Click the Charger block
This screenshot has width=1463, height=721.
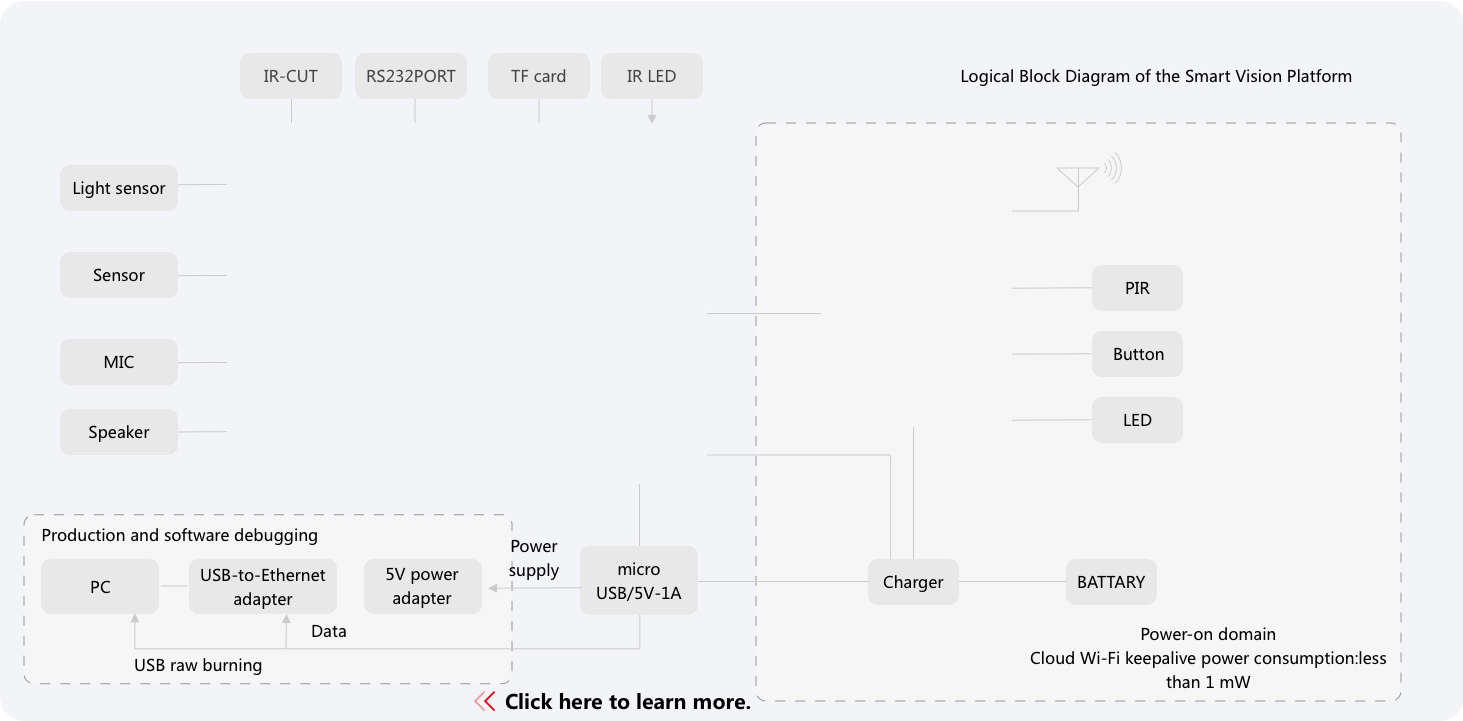913,582
